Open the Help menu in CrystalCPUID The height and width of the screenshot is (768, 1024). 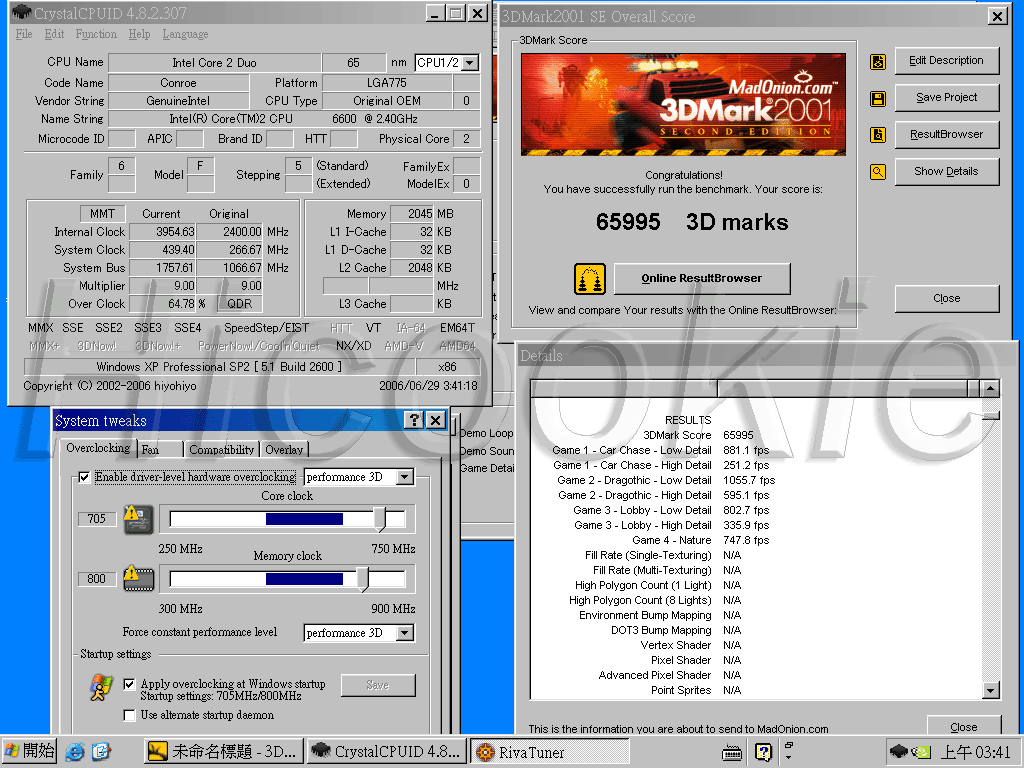point(139,34)
